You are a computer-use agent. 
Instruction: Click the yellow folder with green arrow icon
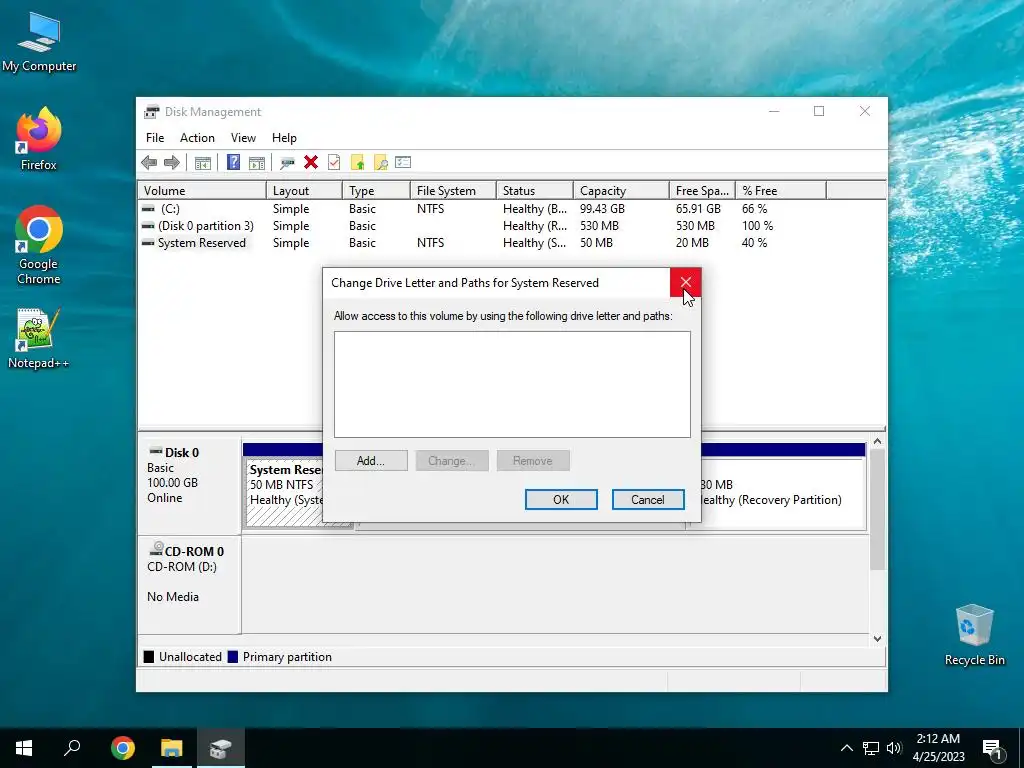coord(357,163)
